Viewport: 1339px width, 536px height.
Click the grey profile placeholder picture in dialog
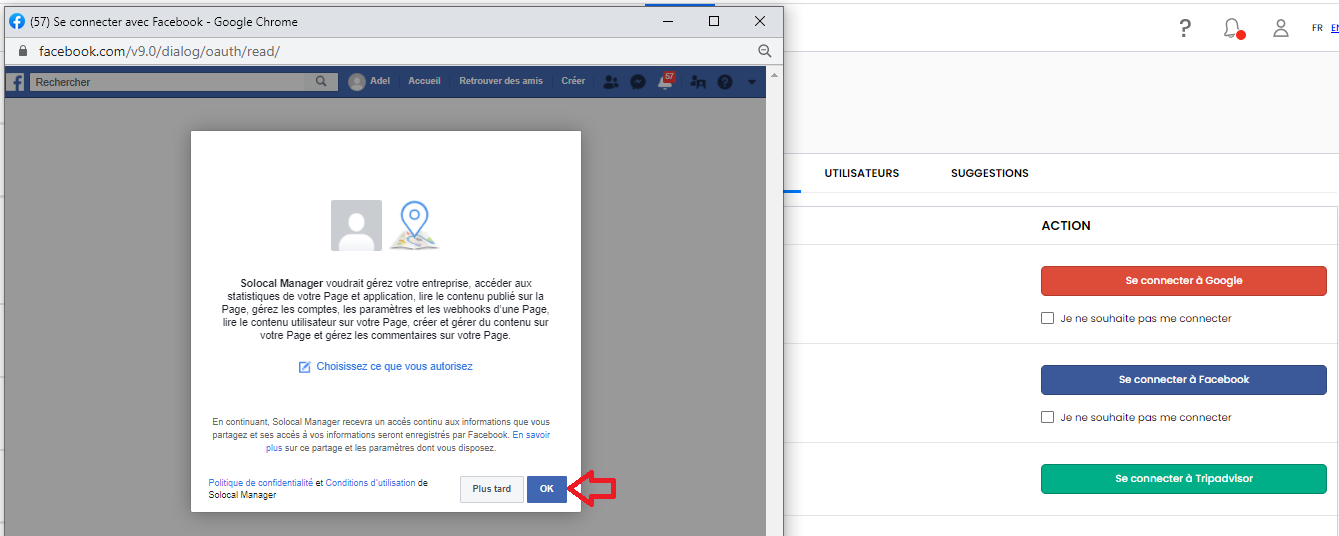[356, 225]
